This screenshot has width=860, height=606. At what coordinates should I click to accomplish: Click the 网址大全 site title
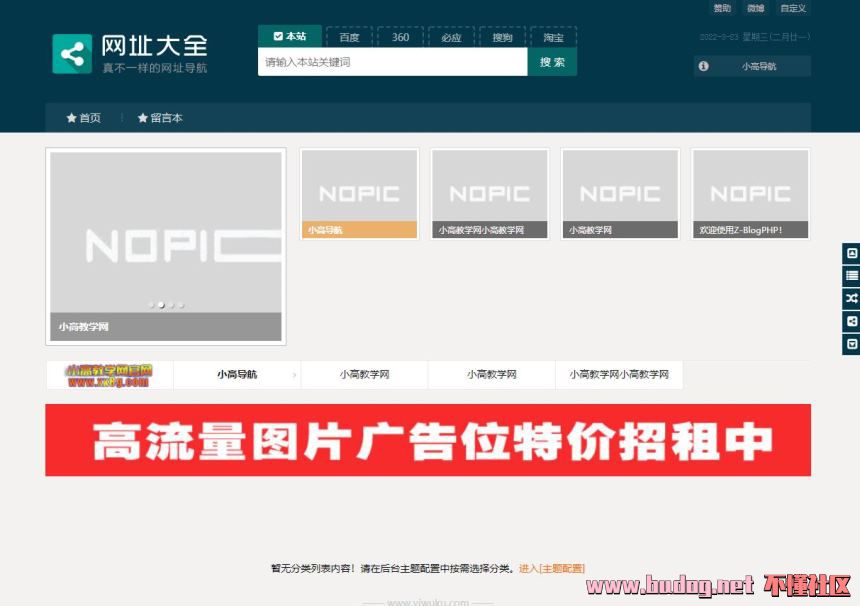coord(154,46)
